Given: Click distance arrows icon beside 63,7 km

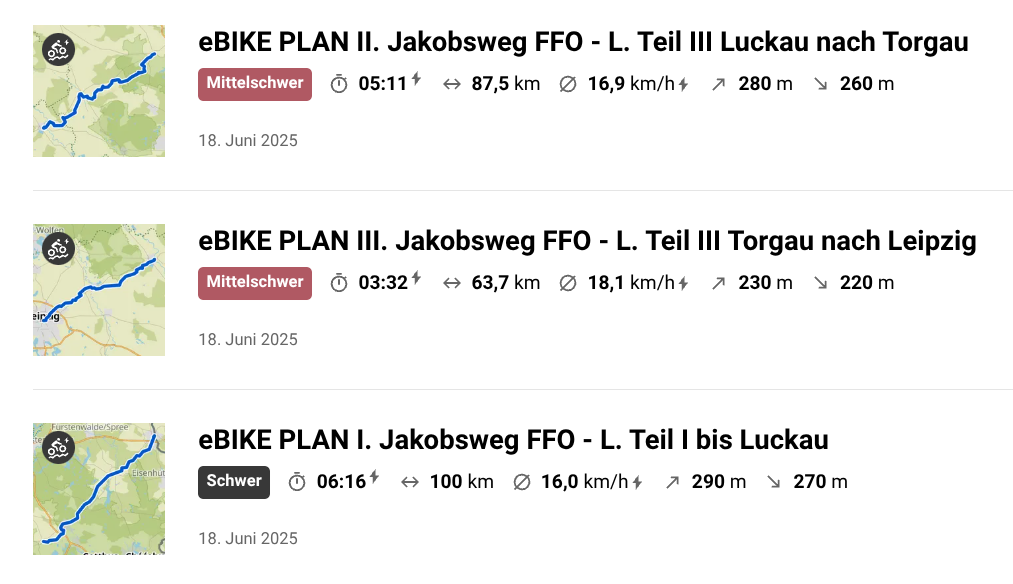Looking at the screenshot, I should (452, 283).
